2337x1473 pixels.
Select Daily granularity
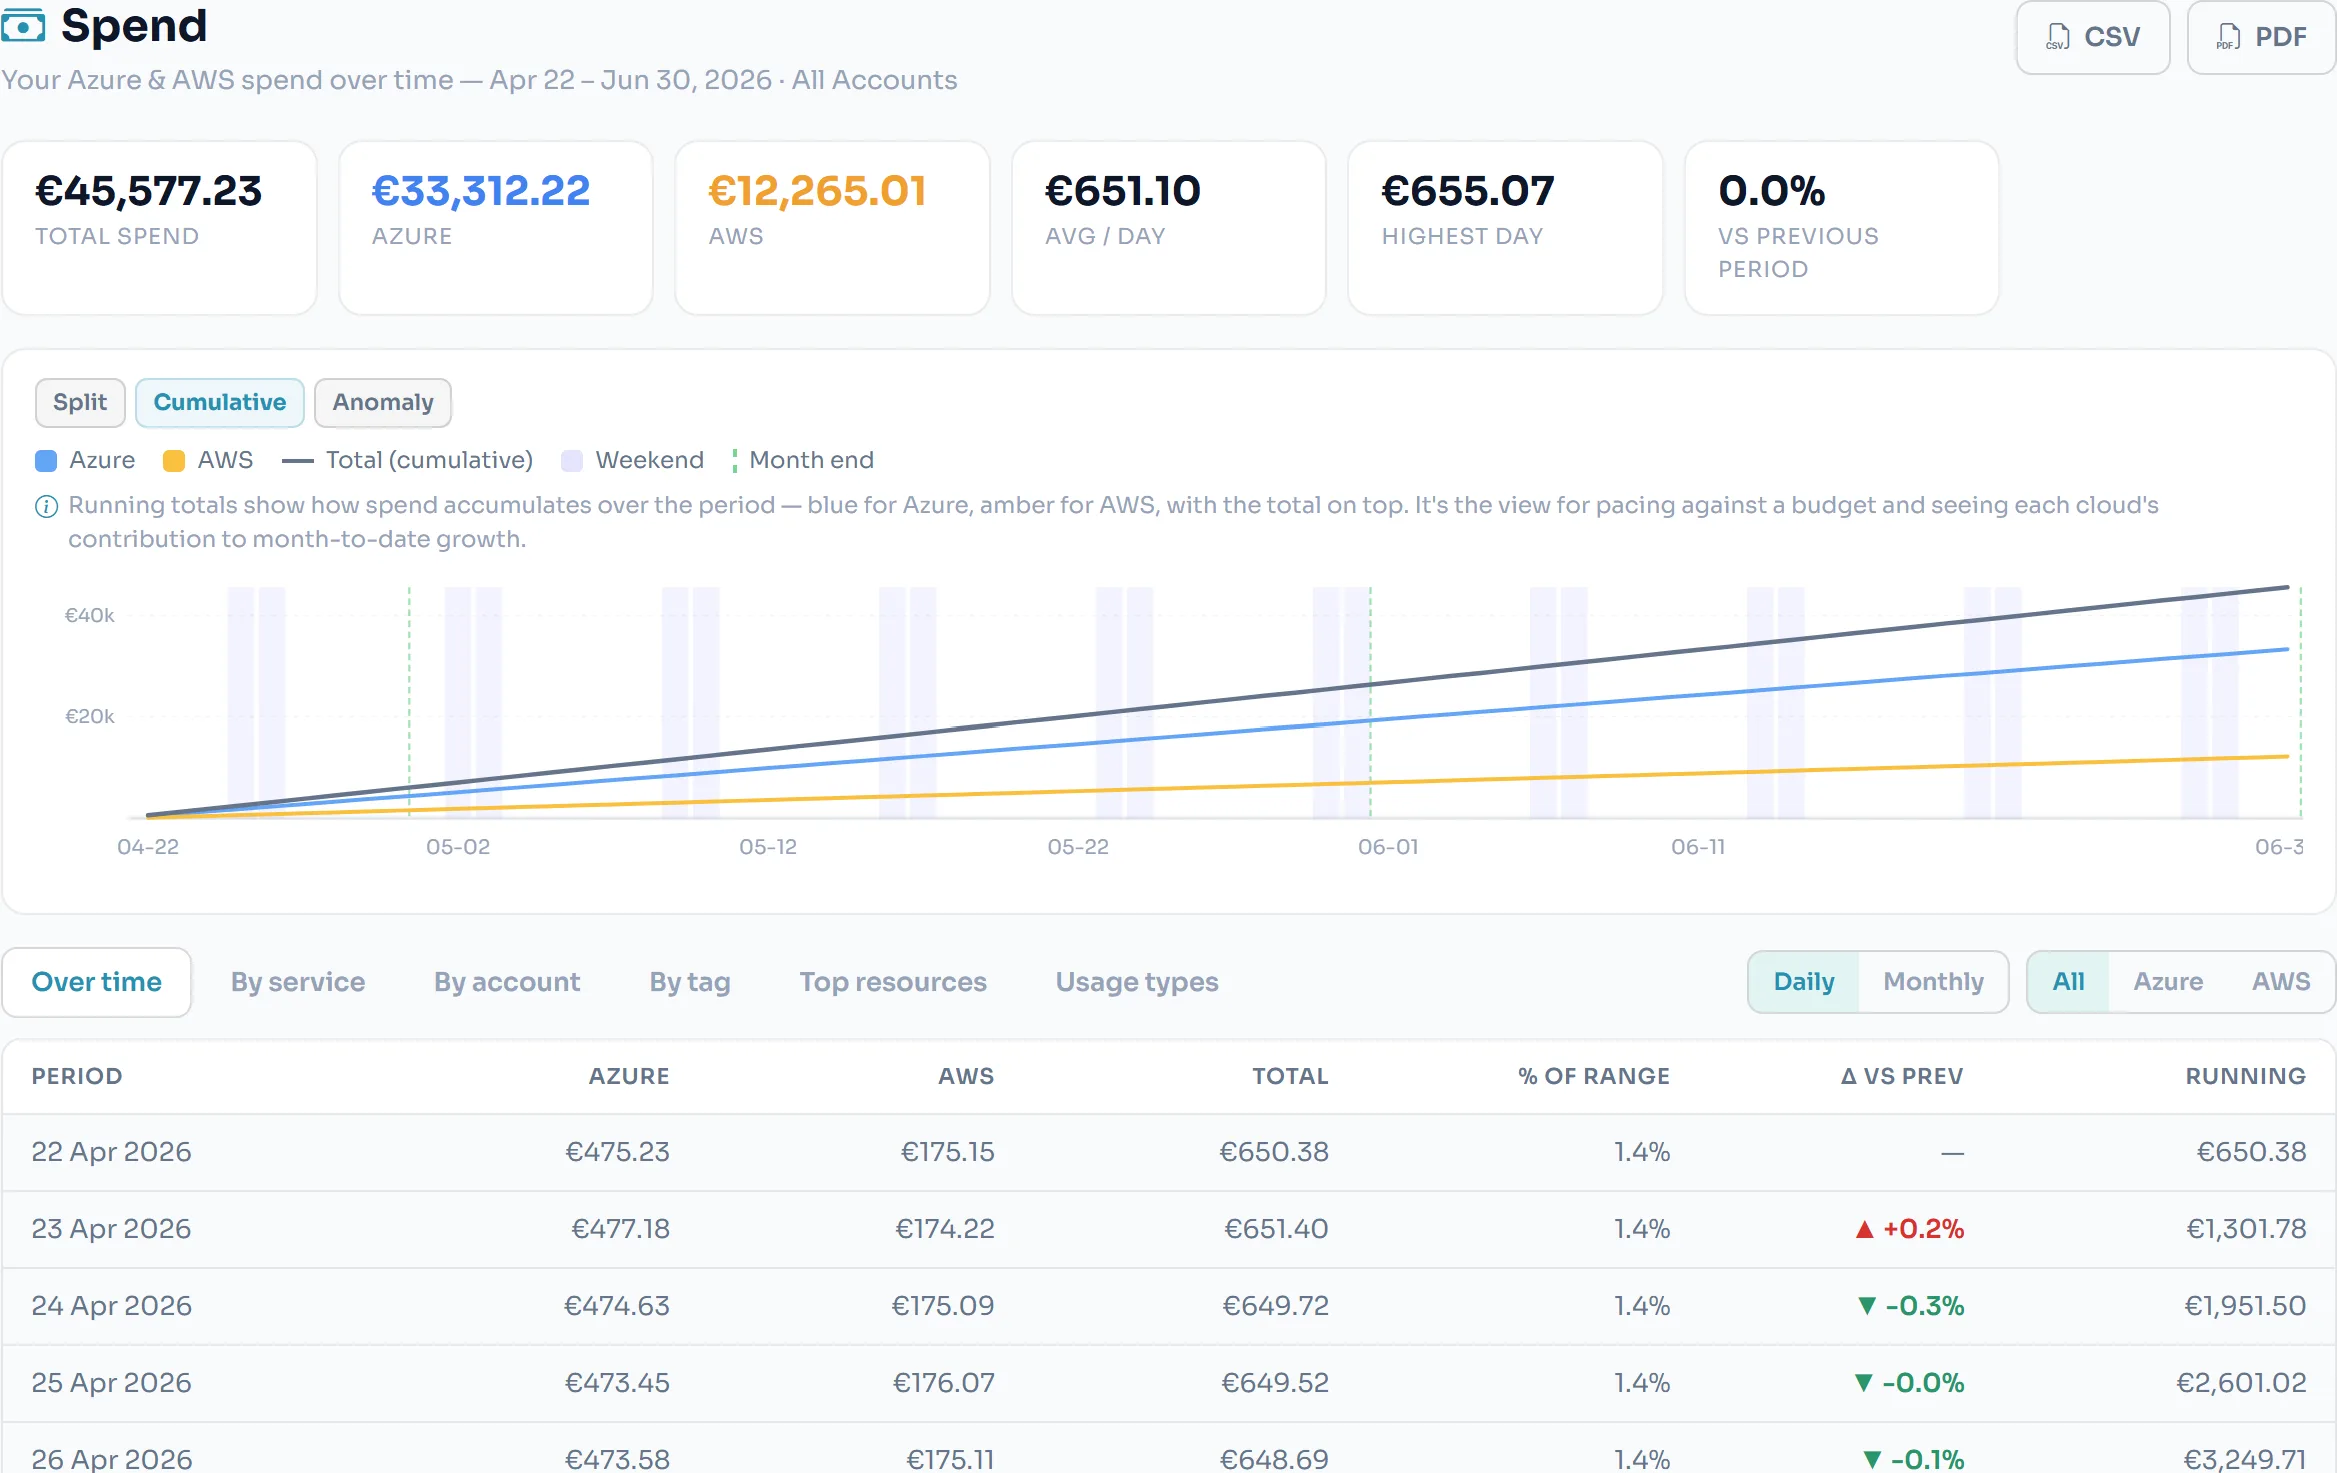tap(1804, 982)
